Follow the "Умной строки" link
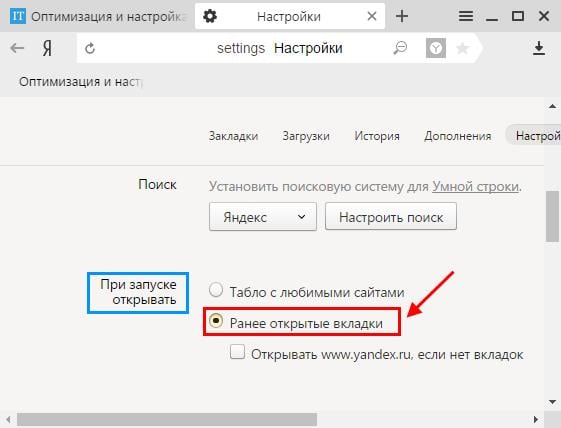Viewport: 561px width, 428px height. pyautogui.click(x=475, y=186)
